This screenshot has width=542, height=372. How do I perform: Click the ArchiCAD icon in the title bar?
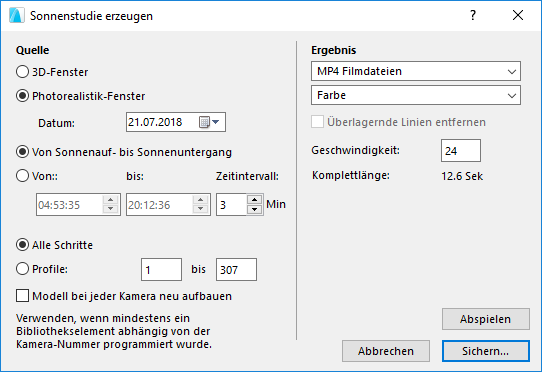(x=17, y=16)
